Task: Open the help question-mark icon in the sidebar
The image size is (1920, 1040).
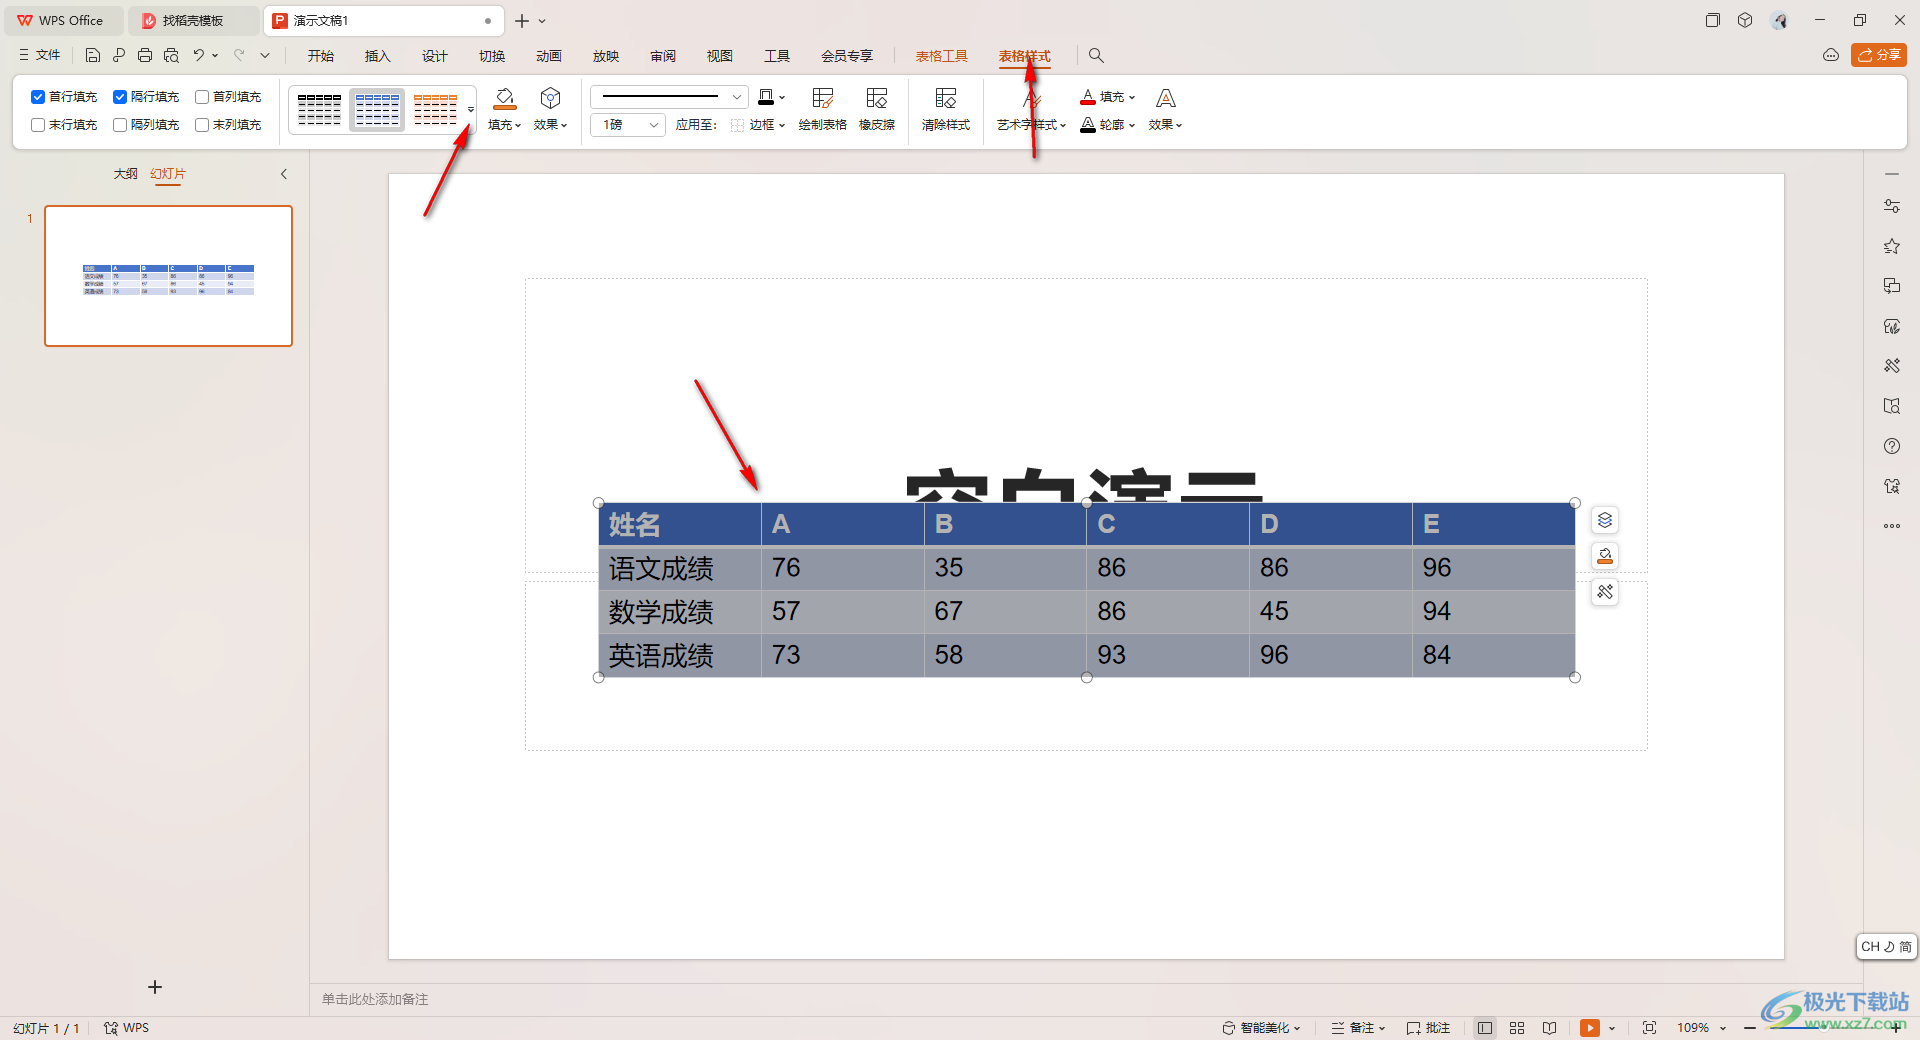Action: (x=1892, y=446)
